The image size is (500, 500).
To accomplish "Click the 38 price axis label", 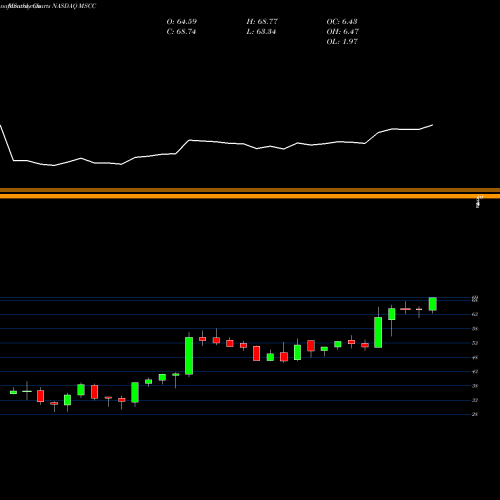I will pyautogui.click(x=475, y=386).
